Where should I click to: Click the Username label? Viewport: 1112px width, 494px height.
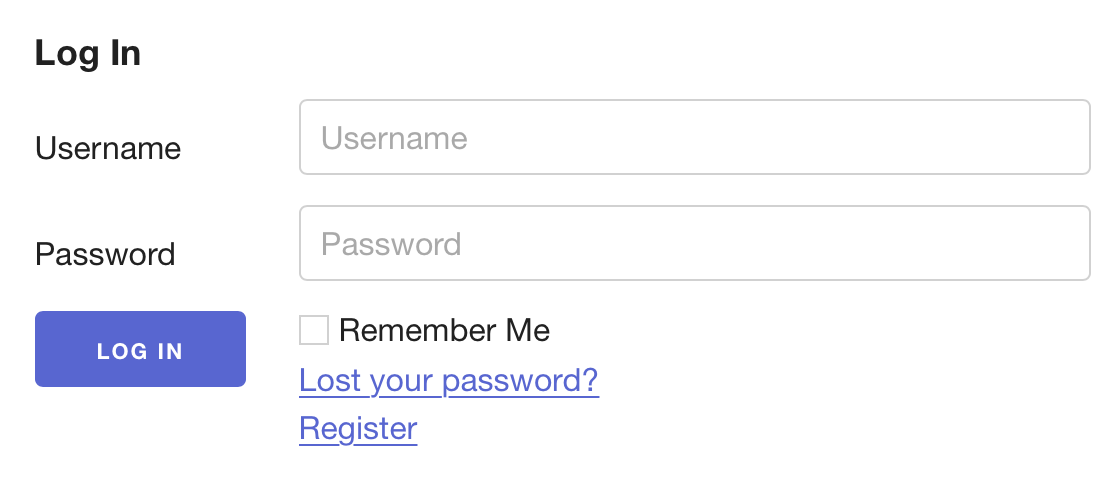click(108, 149)
